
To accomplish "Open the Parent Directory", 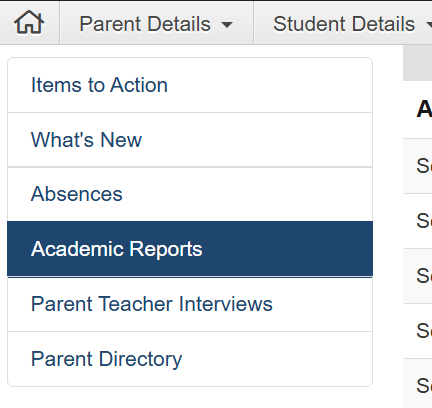I will (x=190, y=359).
